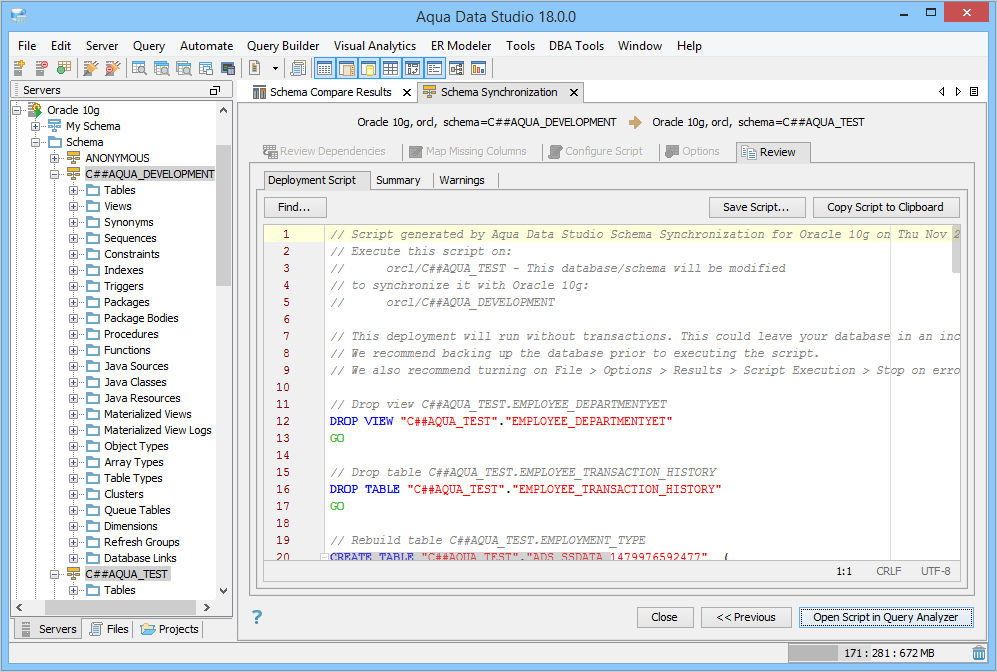Viewport: 997px width, 672px height.
Task: Click Open Script in Query Analyzer button
Action: click(x=886, y=617)
